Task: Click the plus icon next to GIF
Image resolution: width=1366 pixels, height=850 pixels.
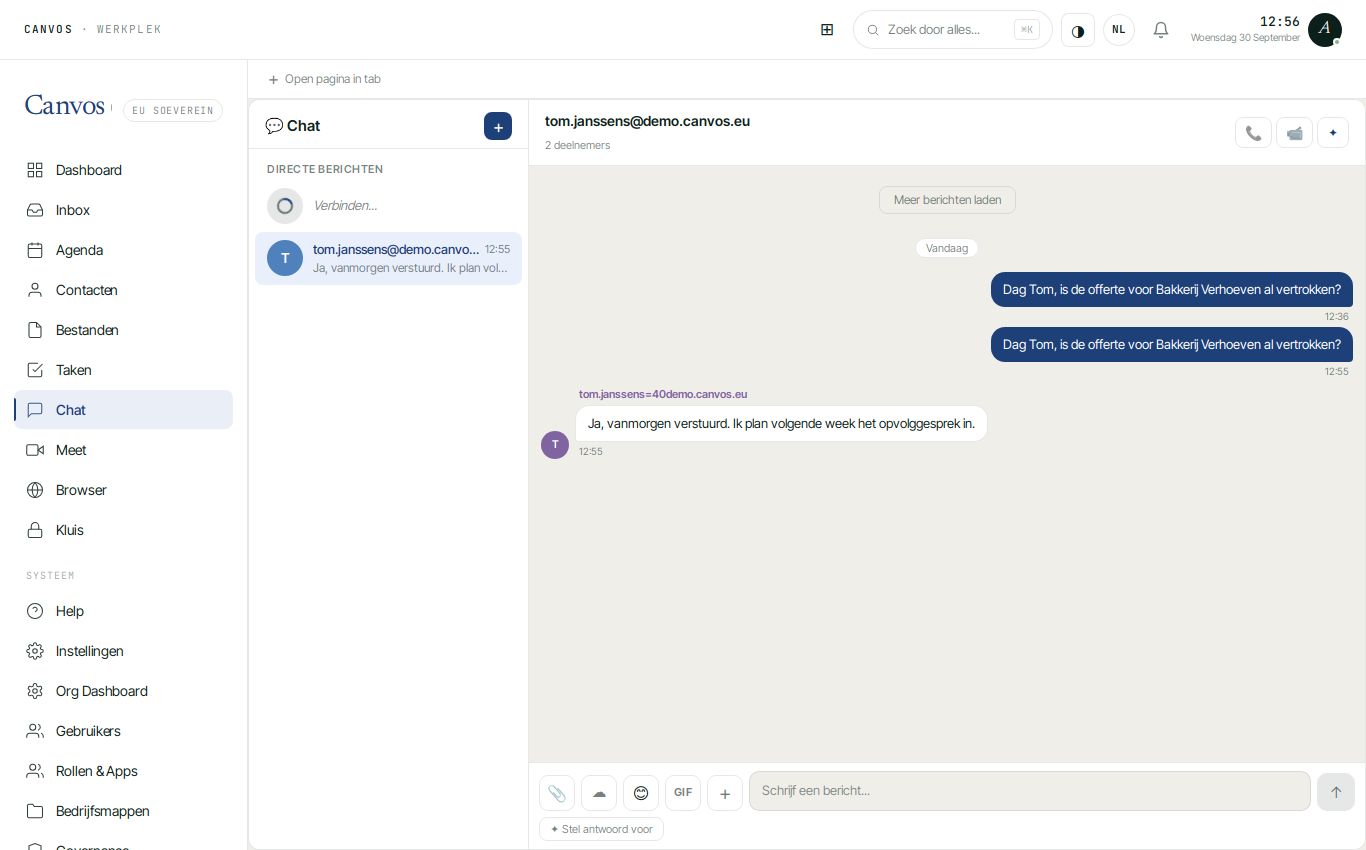Action: [x=725, y=793]
